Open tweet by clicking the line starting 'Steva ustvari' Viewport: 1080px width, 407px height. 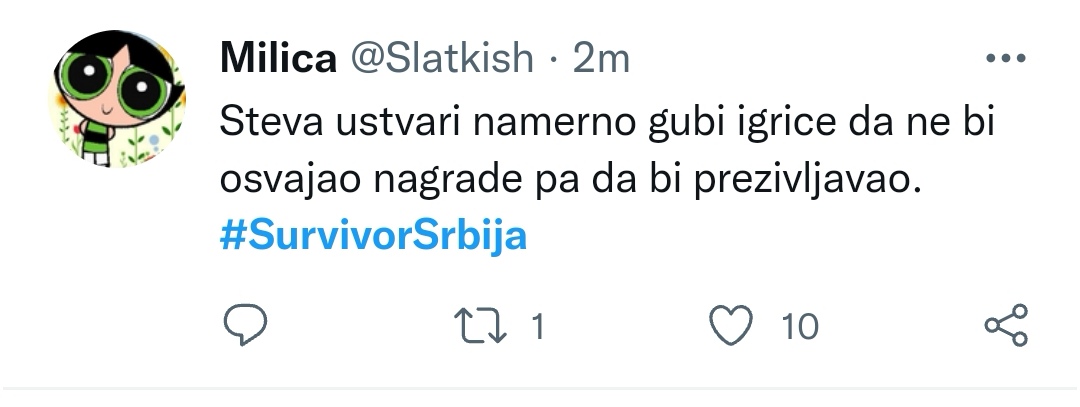(608, 124)
